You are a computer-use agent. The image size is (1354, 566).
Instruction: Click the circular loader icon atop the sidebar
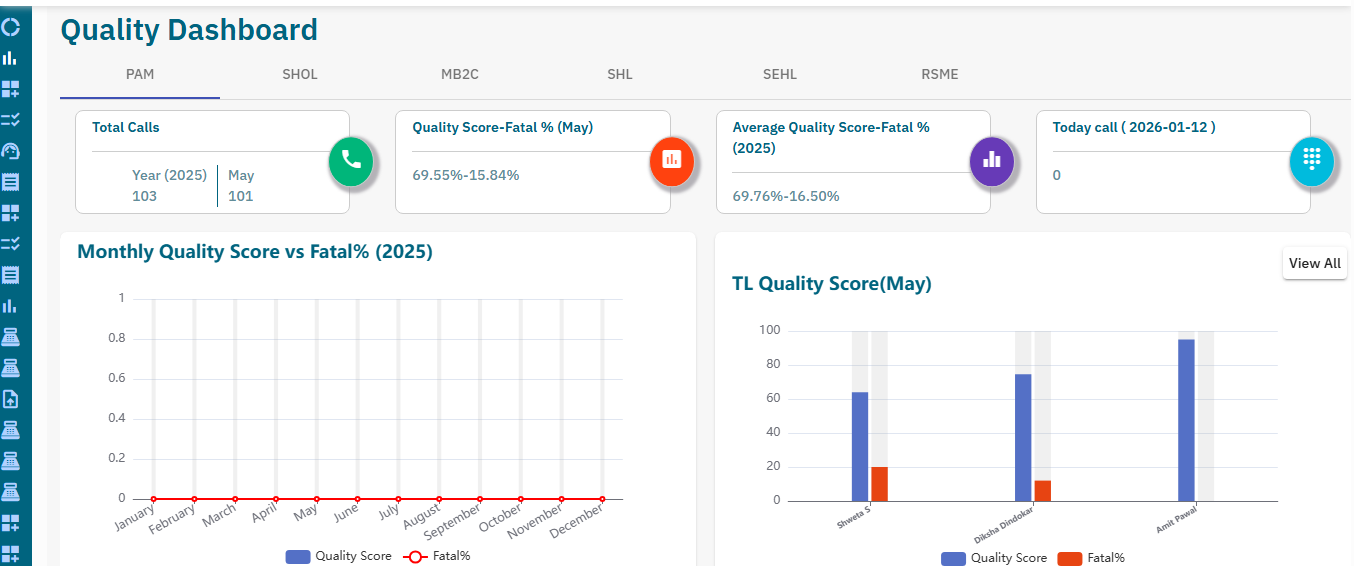[11, 27]
